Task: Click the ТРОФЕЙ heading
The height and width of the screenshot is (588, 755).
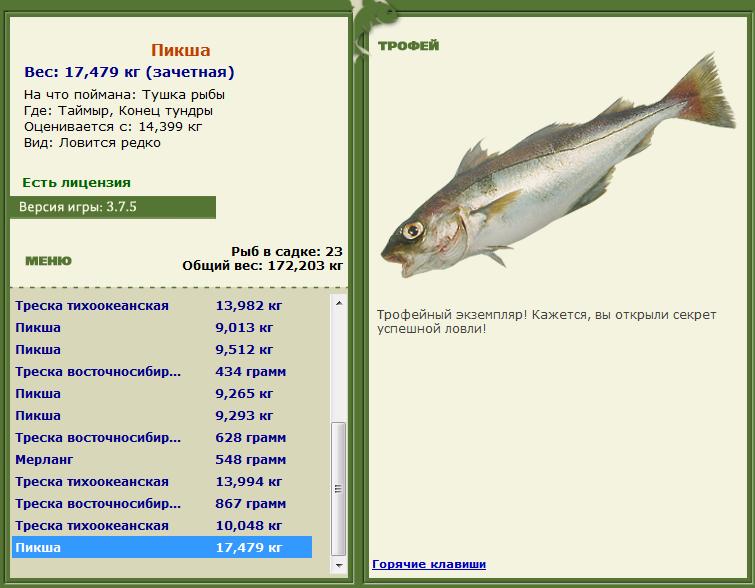Action: click(408, 46)
